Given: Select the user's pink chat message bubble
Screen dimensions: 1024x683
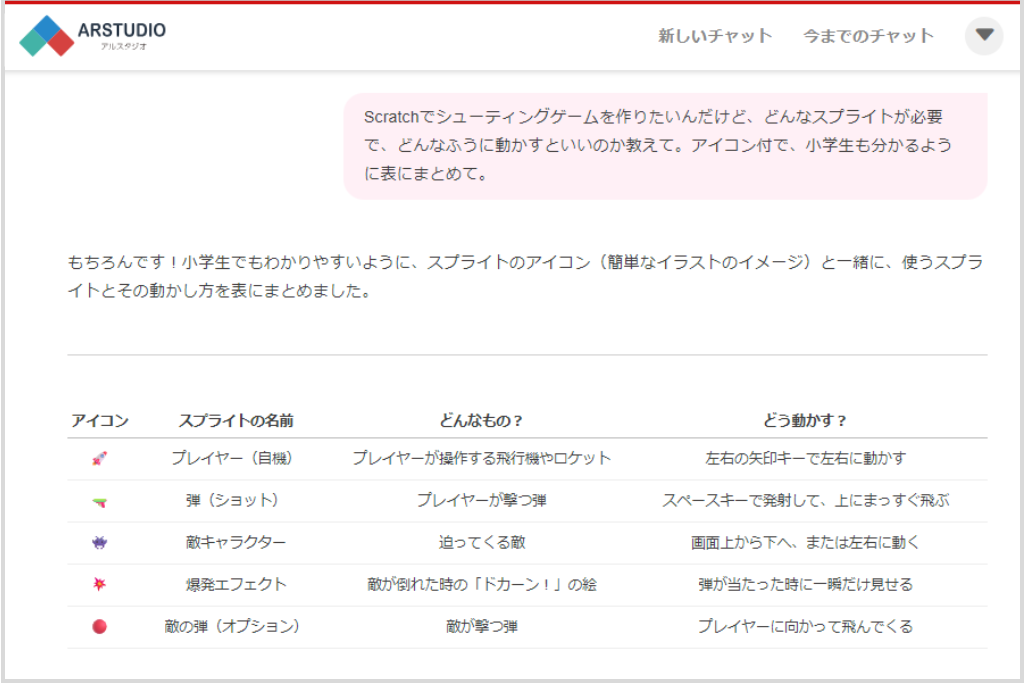Looking at the screenshot, I should pos(665,146).
